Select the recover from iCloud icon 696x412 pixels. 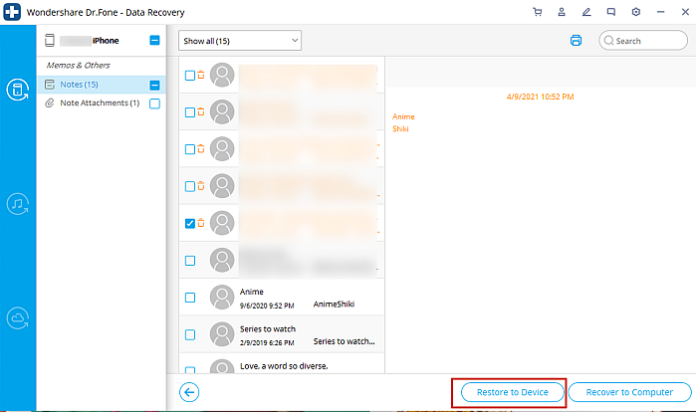pyautogui.click(x=18, y=318)
